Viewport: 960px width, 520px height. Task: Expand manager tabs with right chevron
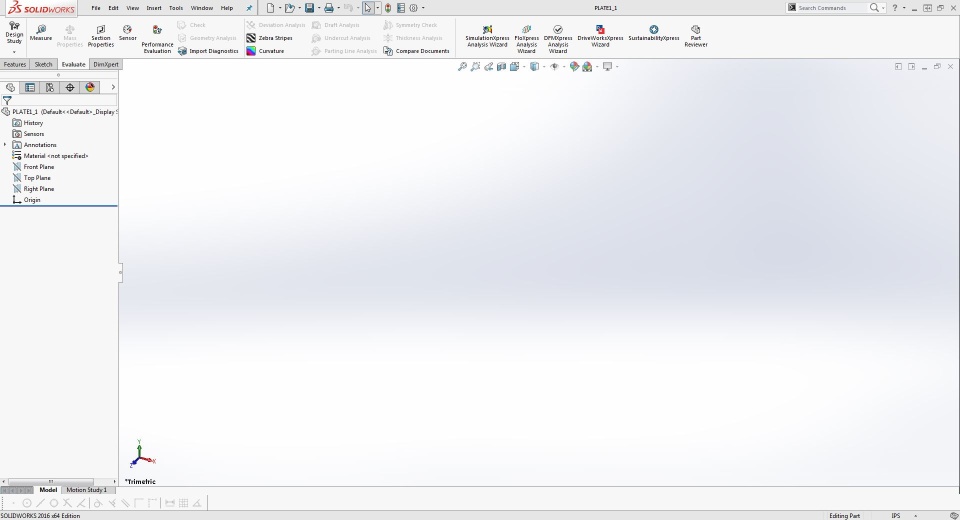tap(113, 88)
